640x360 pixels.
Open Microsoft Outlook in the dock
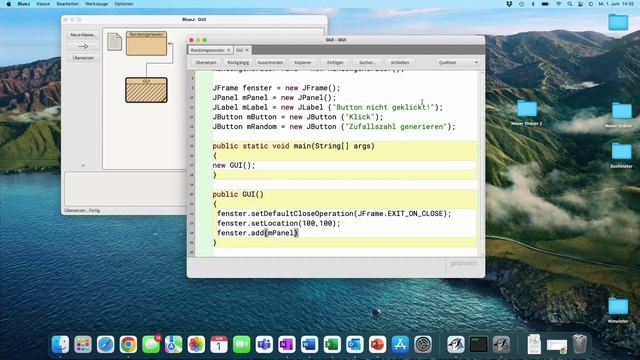point(355,344)
